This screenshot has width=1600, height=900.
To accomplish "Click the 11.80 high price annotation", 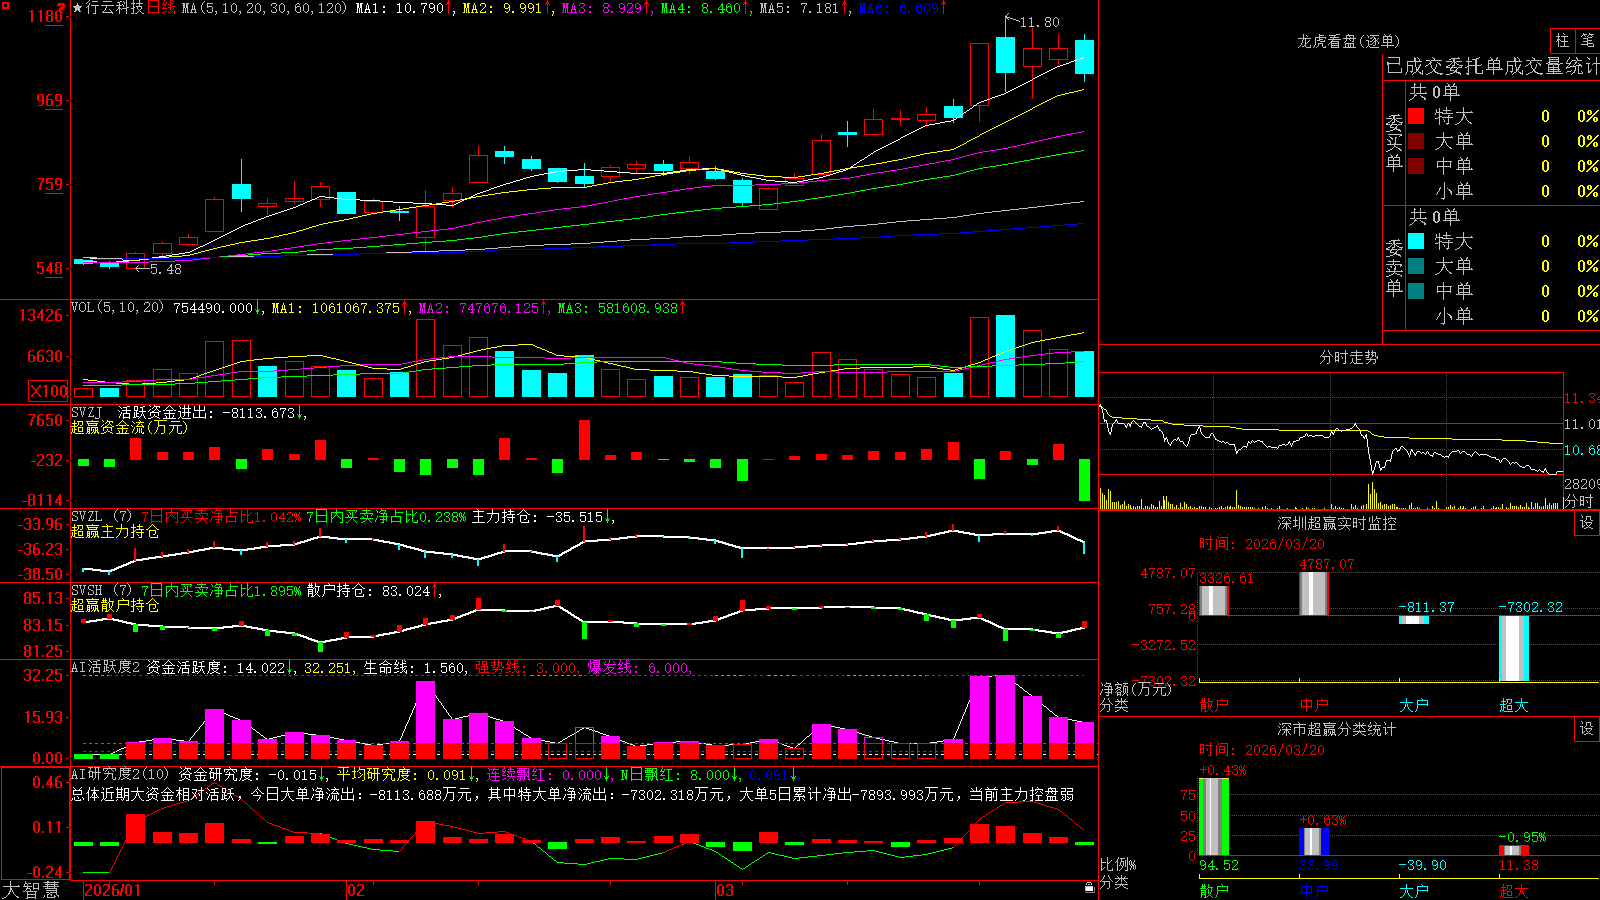I will point(1040,22).
